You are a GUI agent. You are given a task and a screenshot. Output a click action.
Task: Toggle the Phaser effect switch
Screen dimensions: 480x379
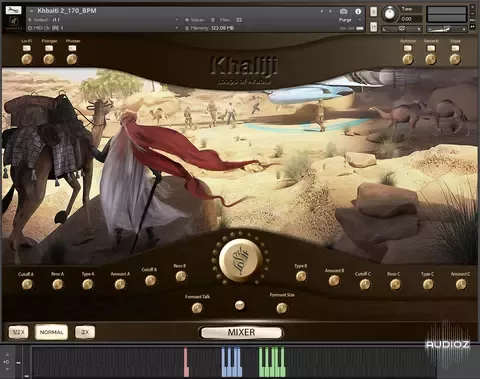[x=72, y=48]
